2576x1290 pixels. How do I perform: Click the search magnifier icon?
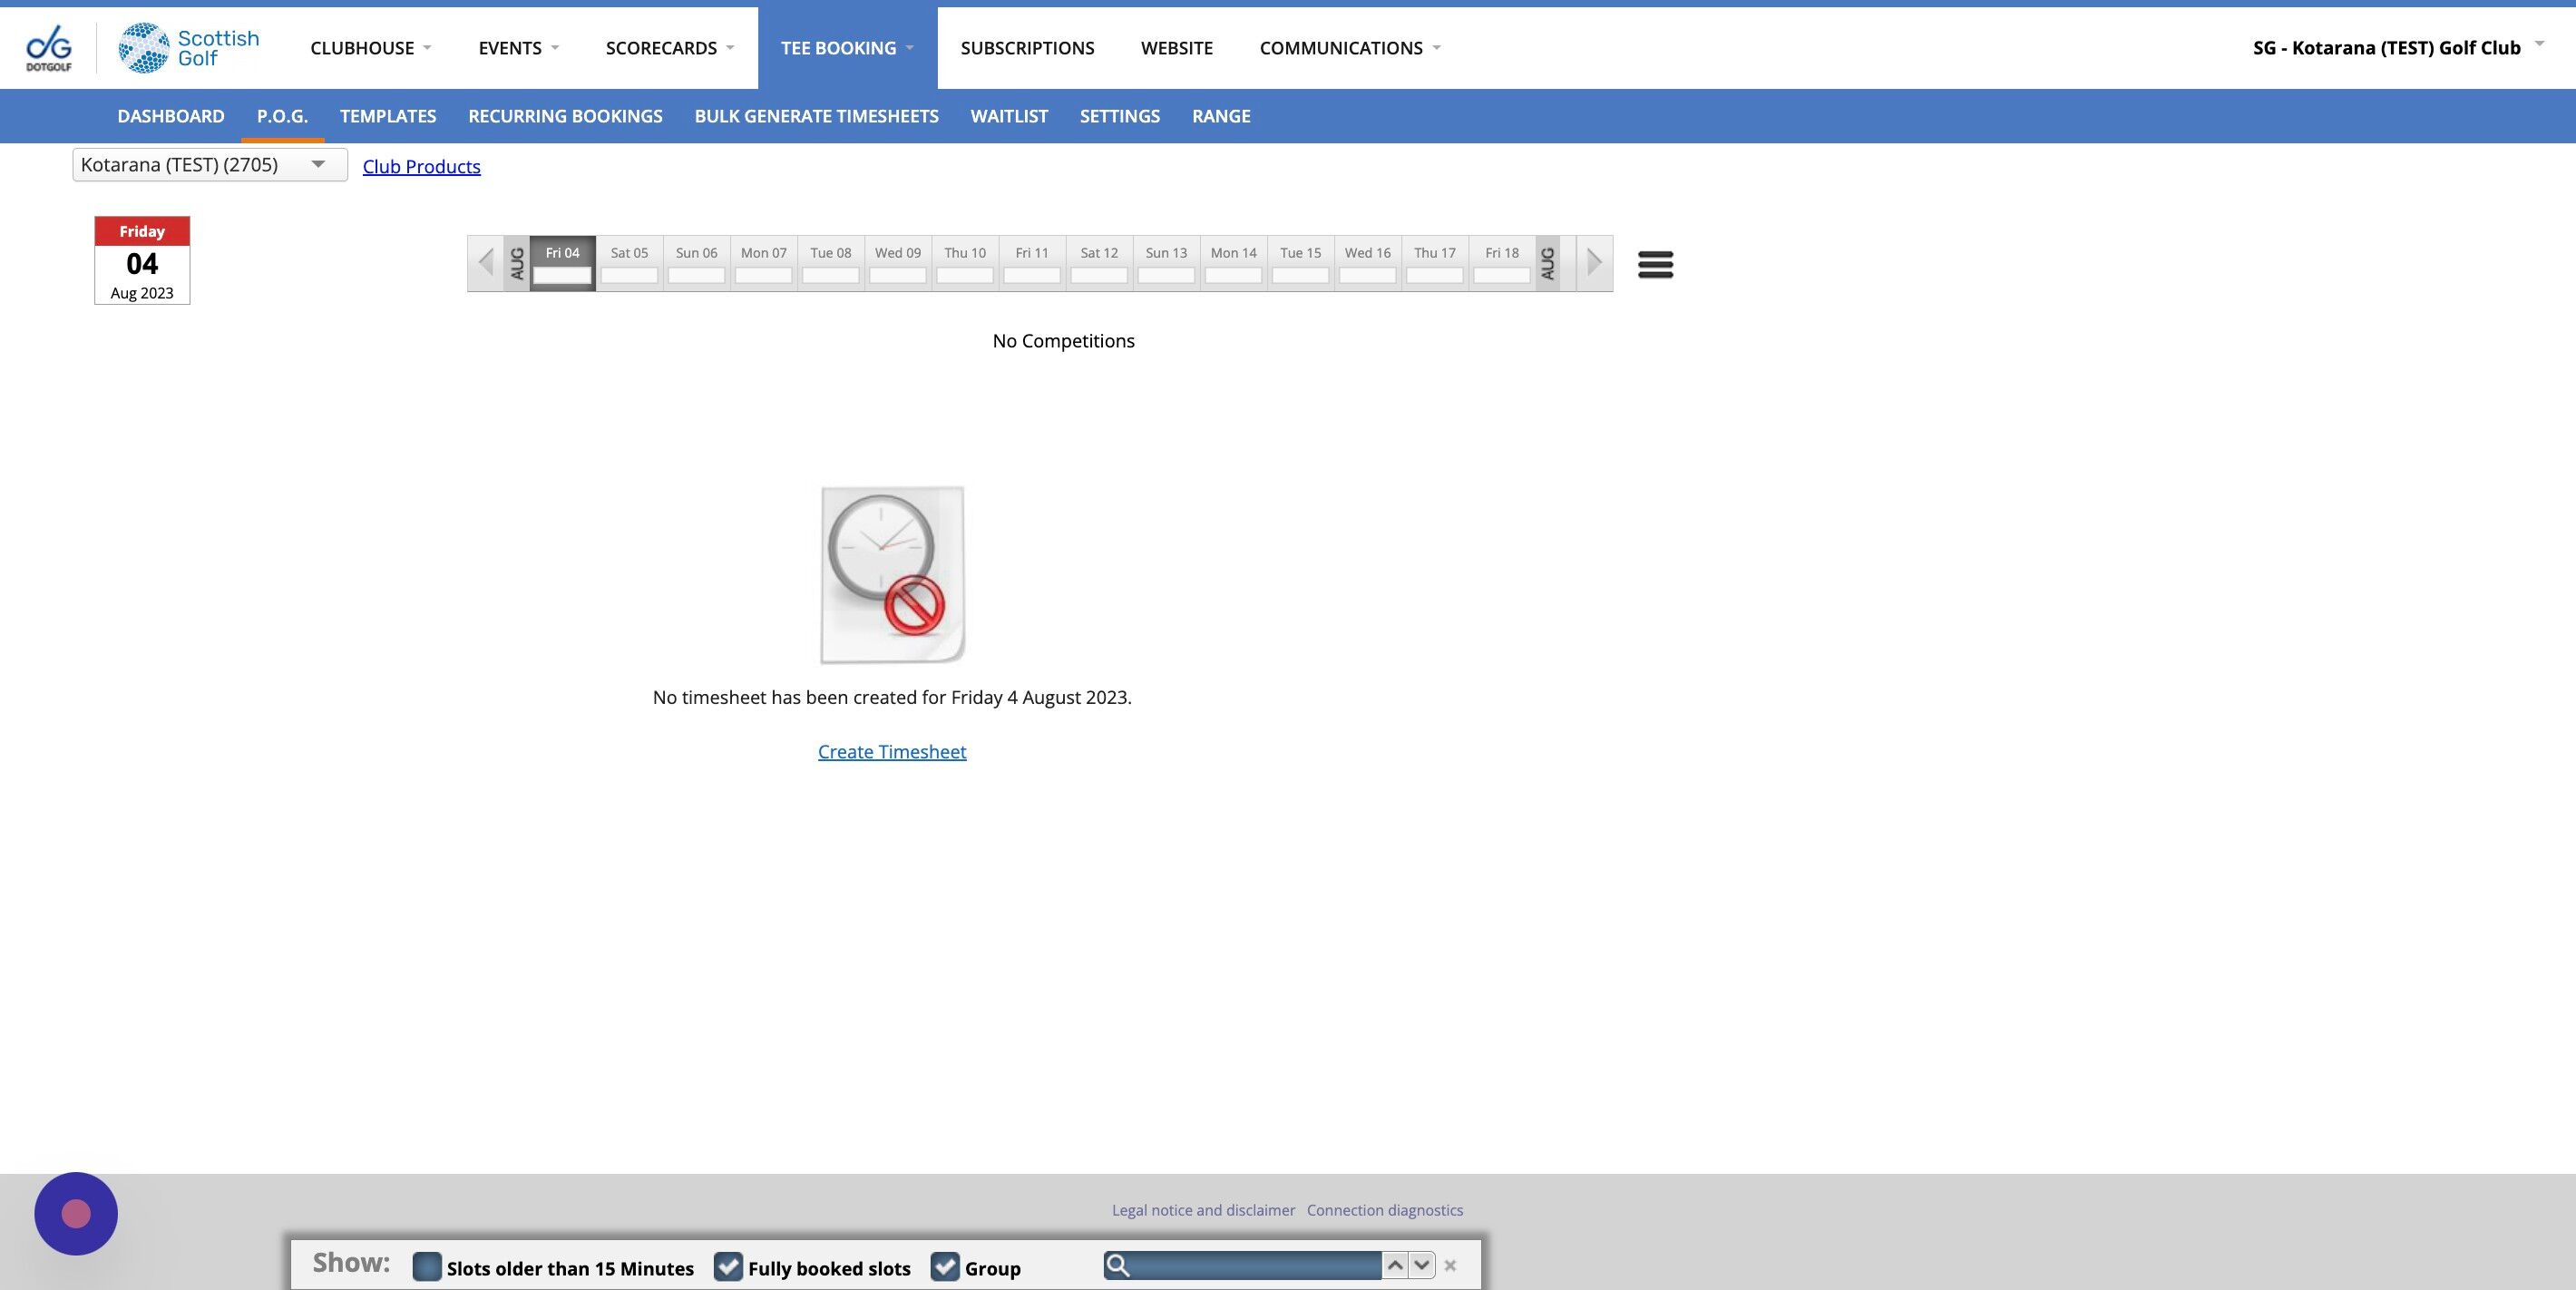pos(1118,1266)
